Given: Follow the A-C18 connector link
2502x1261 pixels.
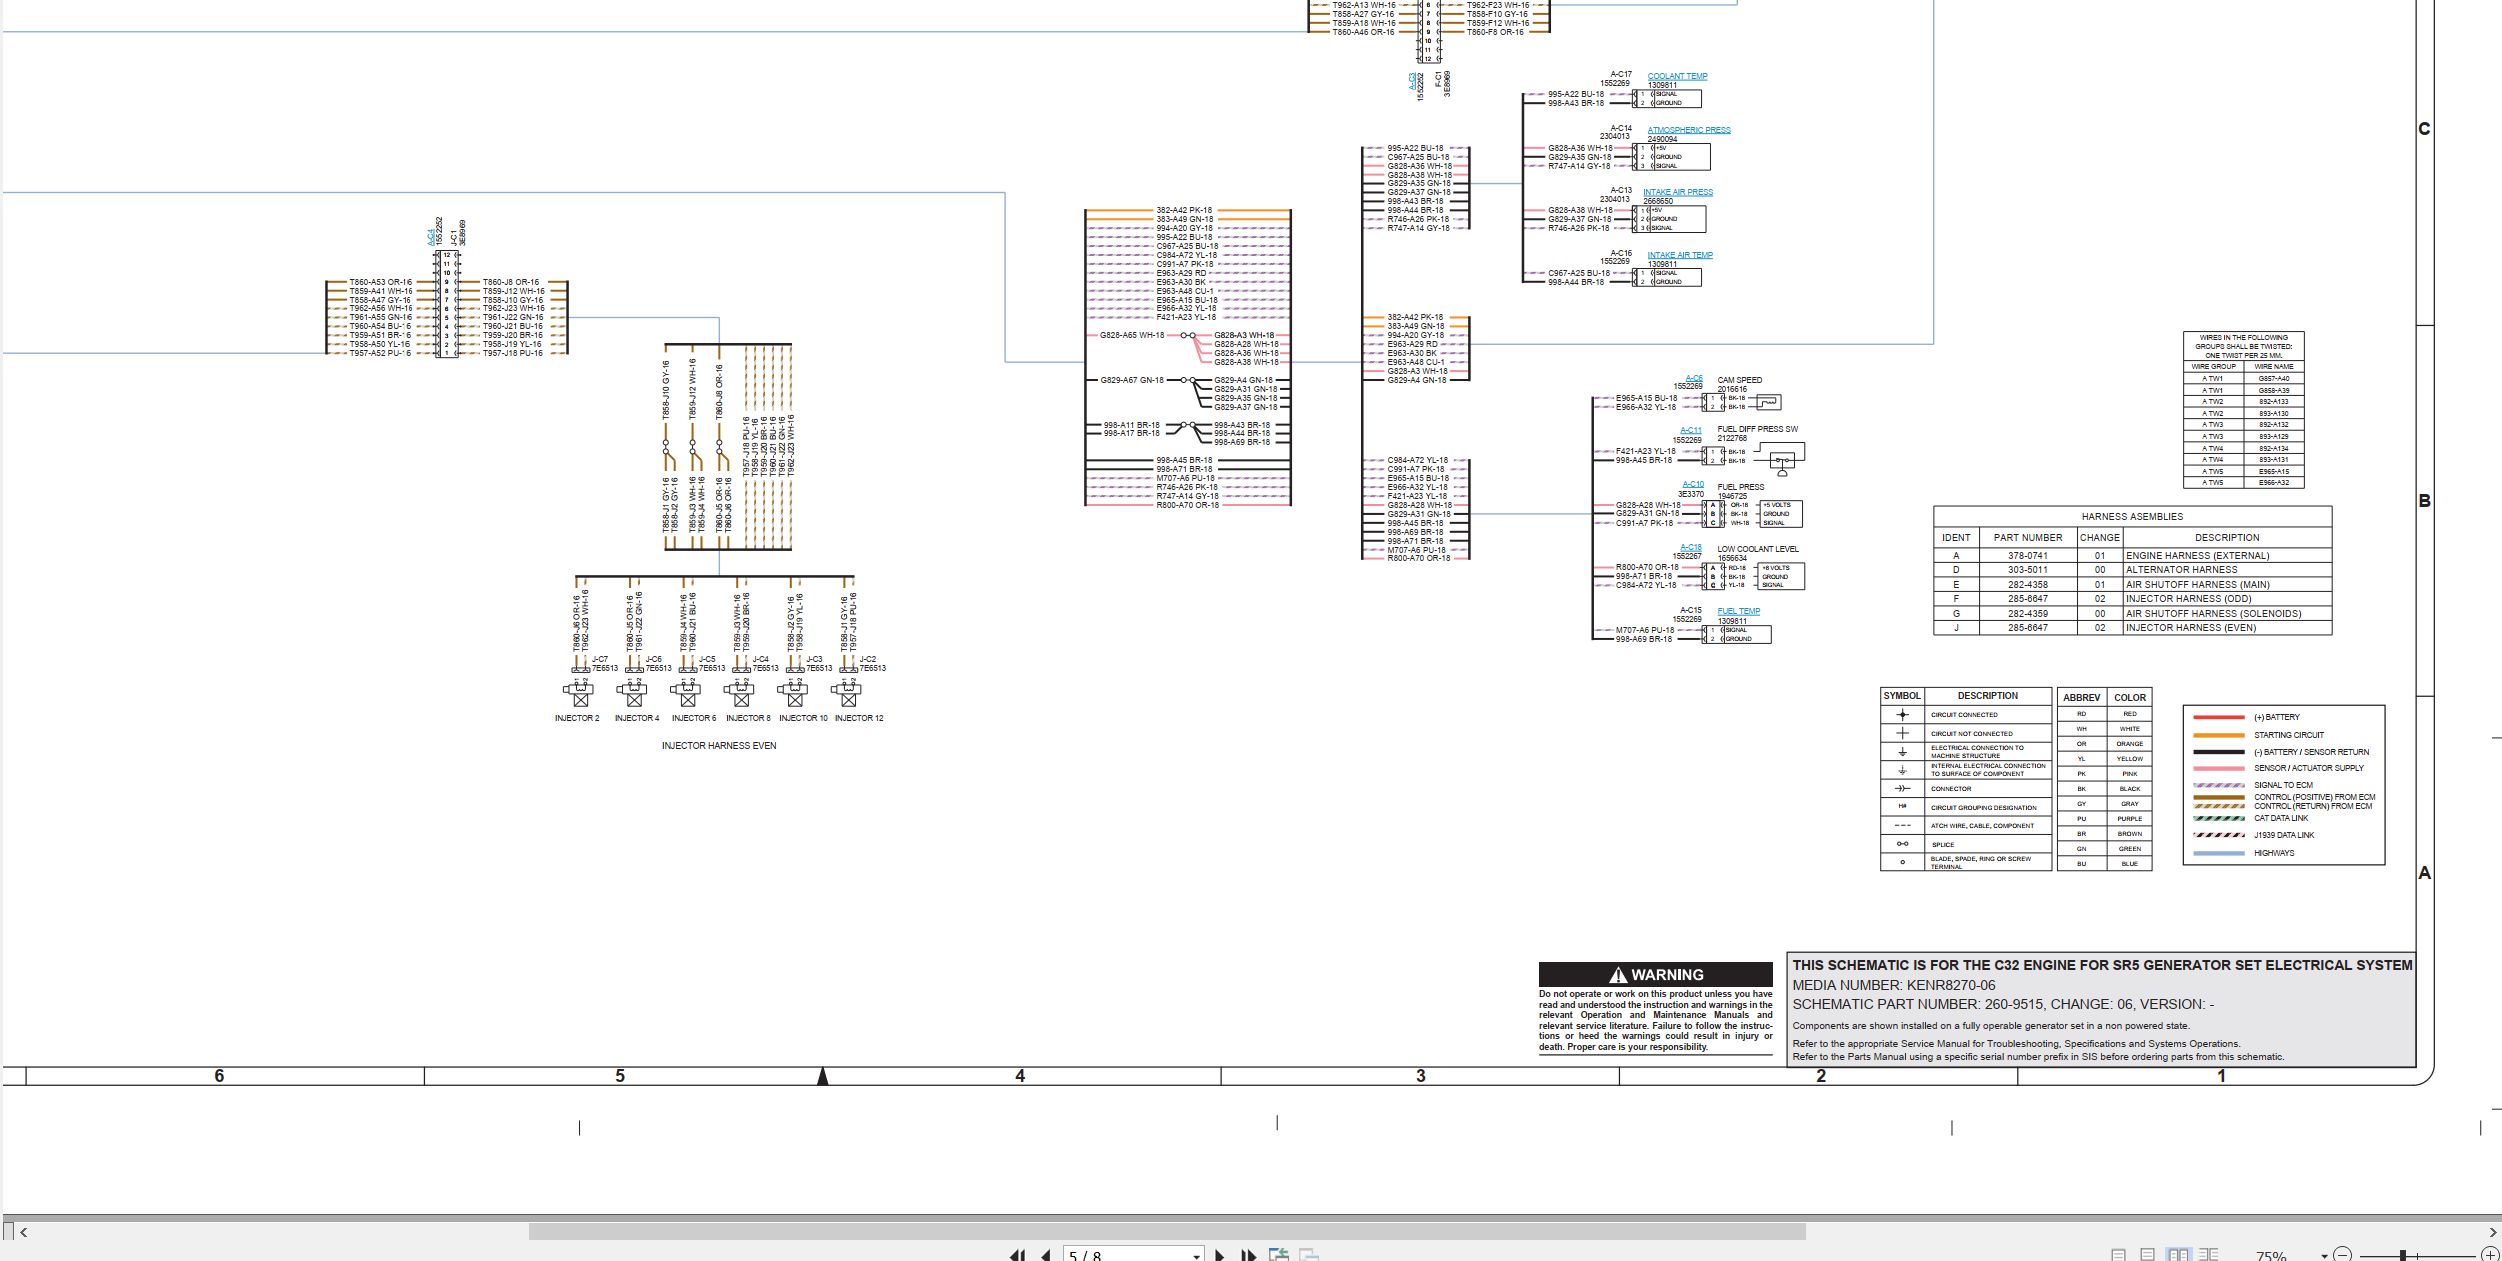Looking at the screenshot, I should coord(1690,547).
